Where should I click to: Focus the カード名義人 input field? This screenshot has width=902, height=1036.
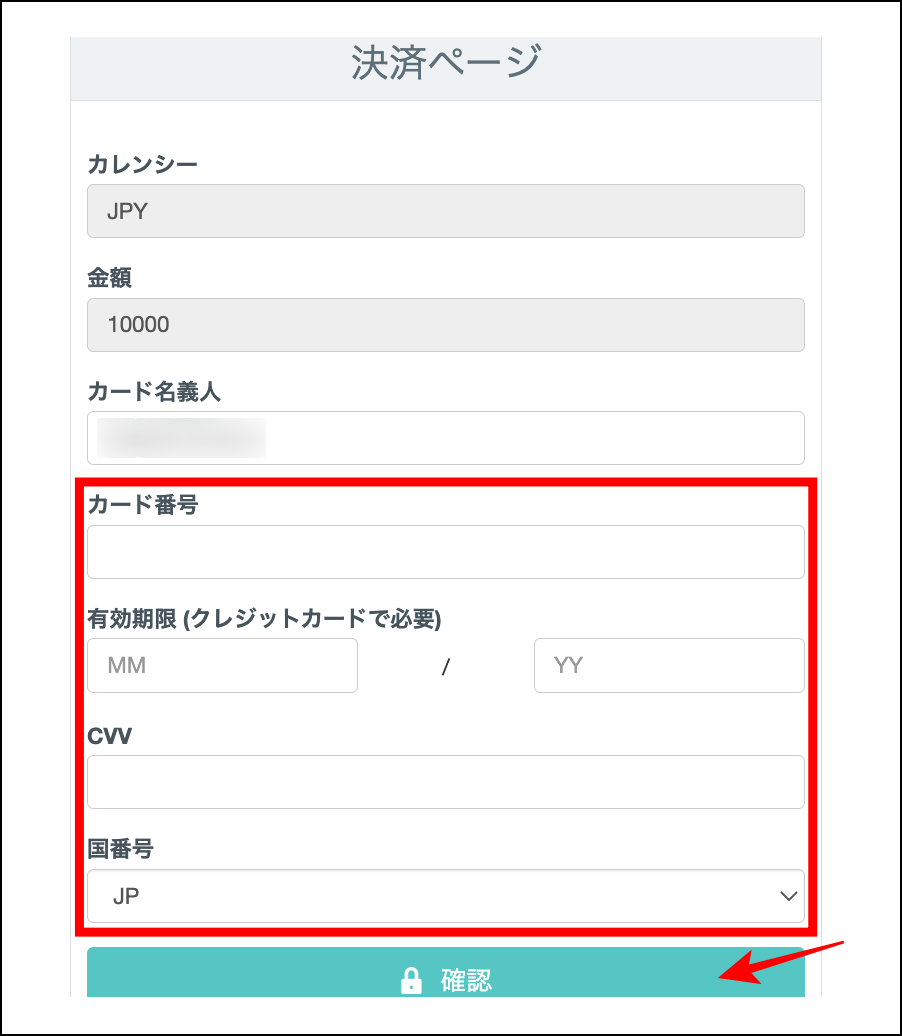point(445,438)
